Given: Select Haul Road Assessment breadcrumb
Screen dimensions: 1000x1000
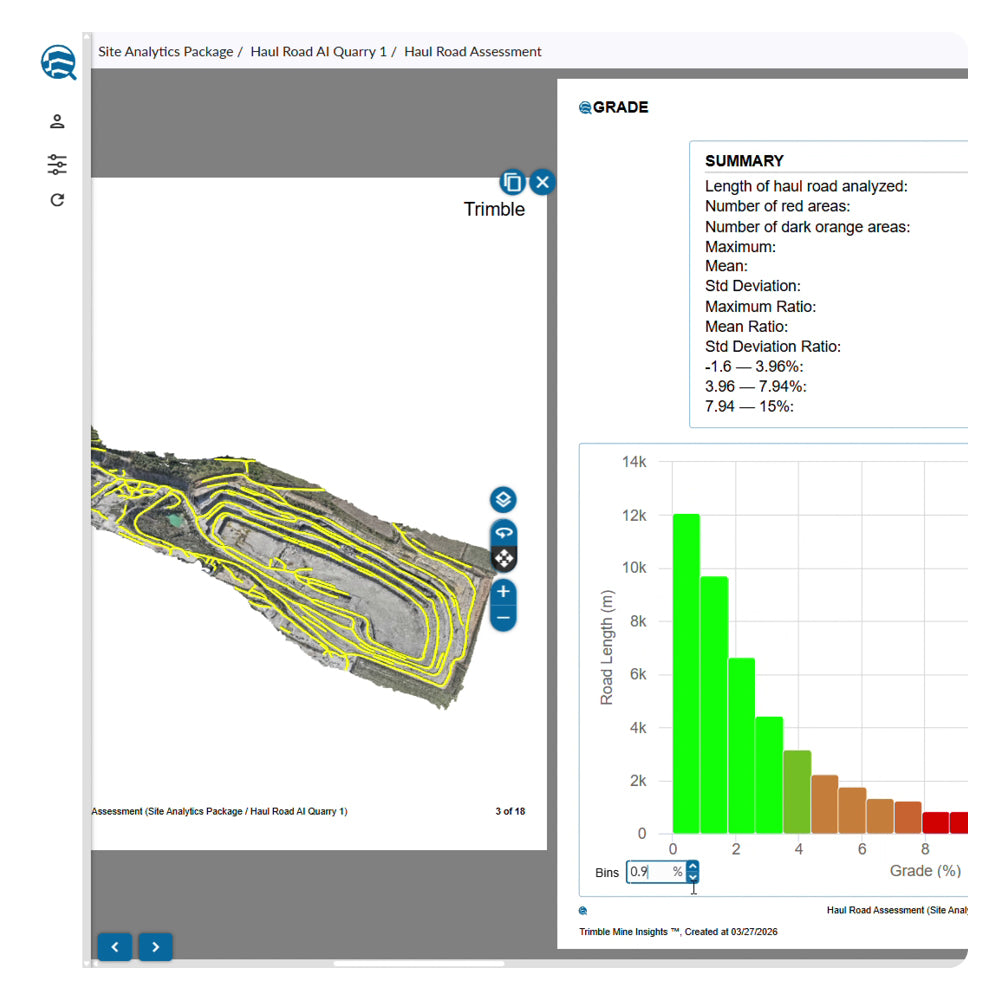Looking at the screenshot, I should point(473,51).
